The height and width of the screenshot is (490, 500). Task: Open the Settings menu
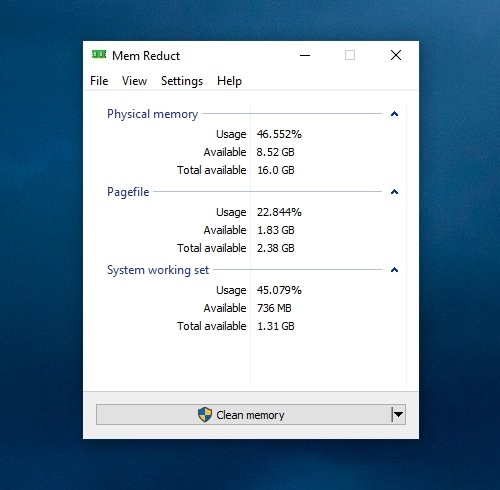(x=182, y=81)
